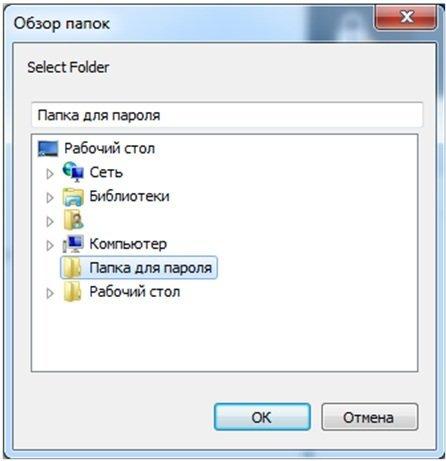Viewport: 446px width, 461px height.
Task: Select Компьютер label in folder tree
Action: point(128,244)
